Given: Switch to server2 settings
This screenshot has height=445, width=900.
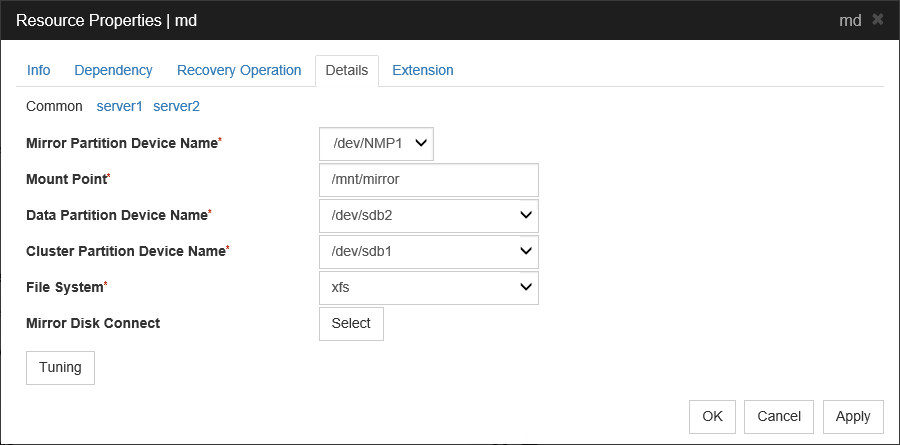Looking at the screenshot, I should 176,105.
